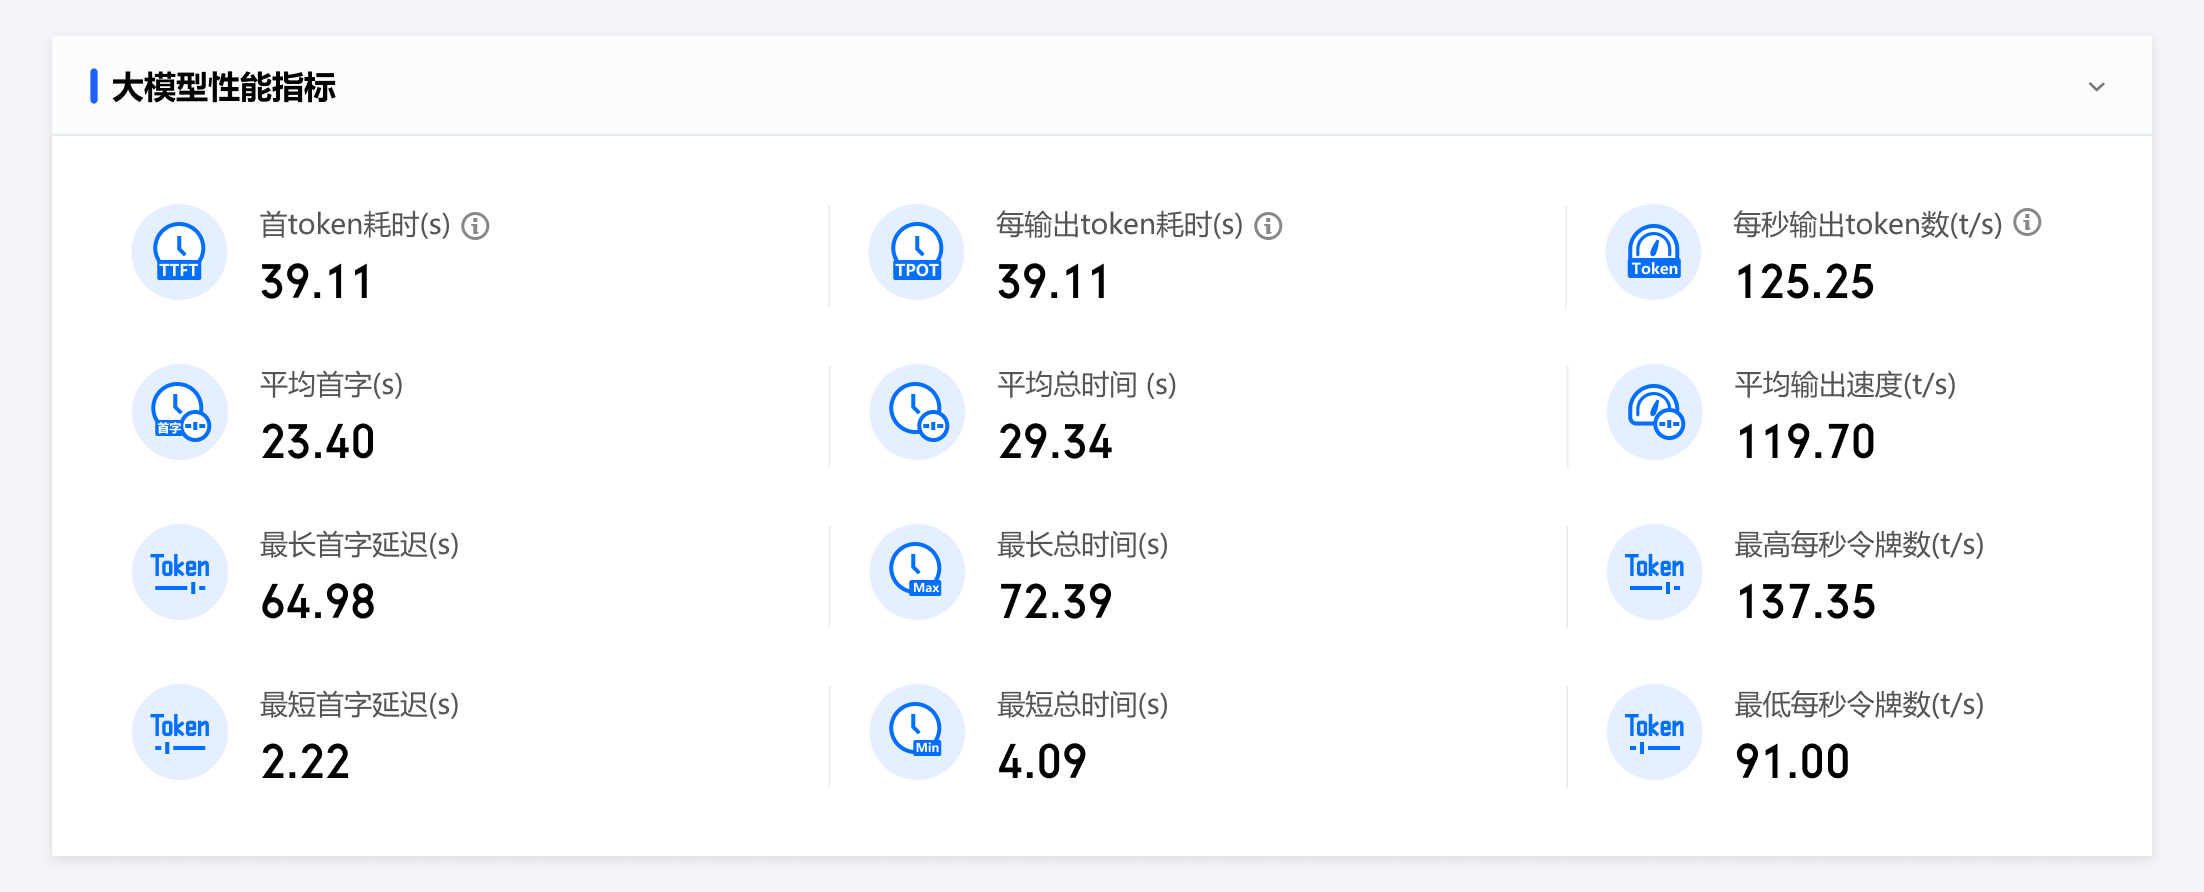Click the 平均输出速度 gauge icon
The width and height of the screenshot is (2204, 892).
click(1654, 412)
